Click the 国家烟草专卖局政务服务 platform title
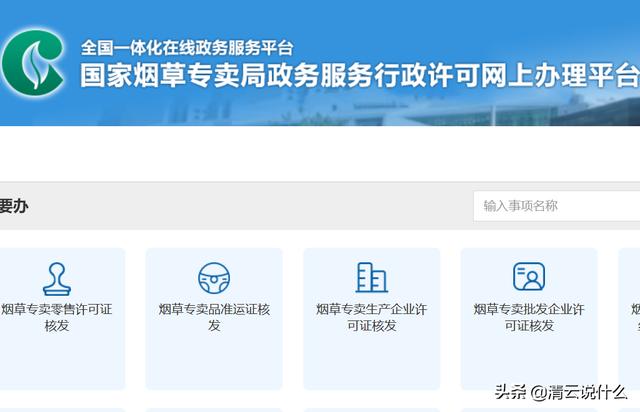This screenshot has width=640, height=412. pyautogui.click(x=360, y=75)
